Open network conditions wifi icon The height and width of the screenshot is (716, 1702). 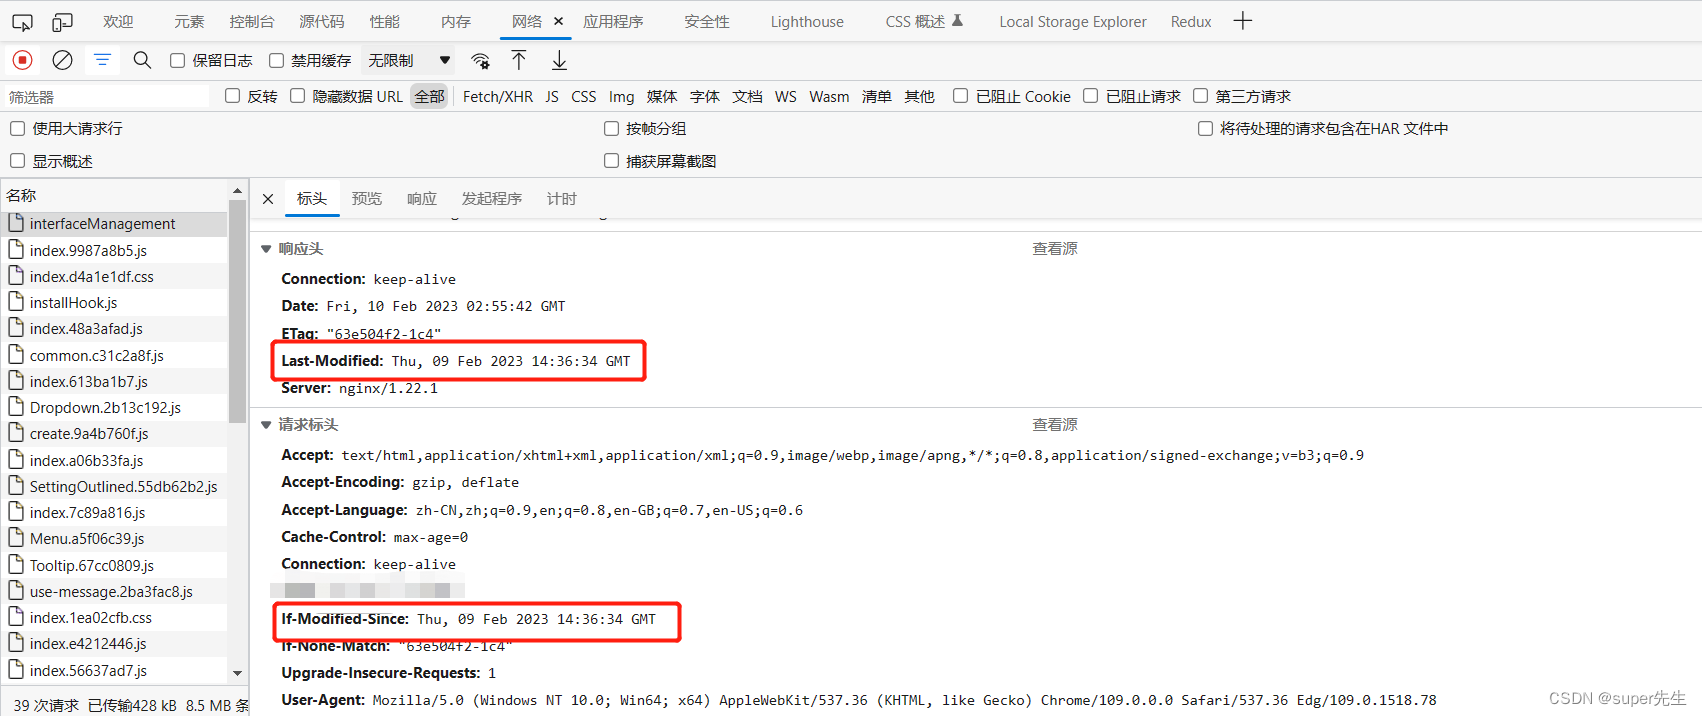480,60
